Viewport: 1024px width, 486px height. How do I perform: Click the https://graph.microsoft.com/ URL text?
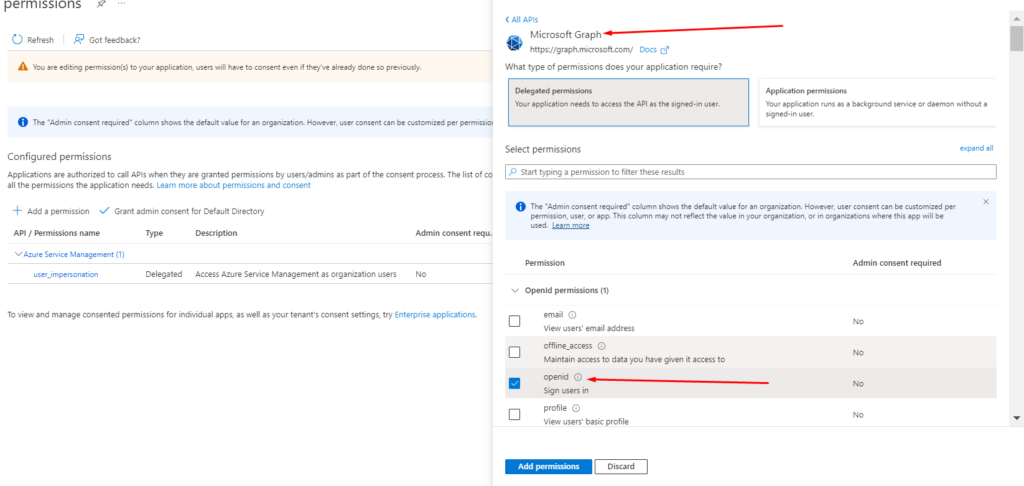581,50
